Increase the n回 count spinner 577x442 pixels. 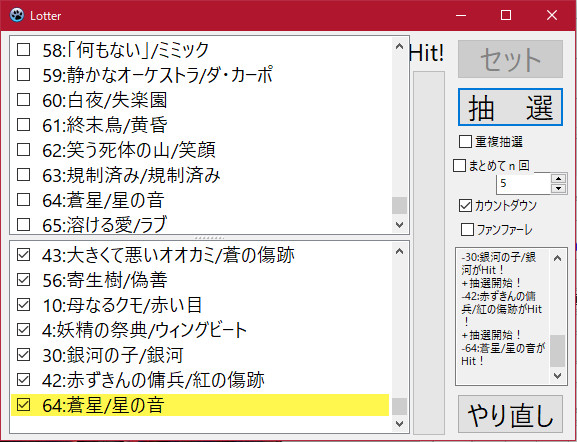tap(559, 178)
